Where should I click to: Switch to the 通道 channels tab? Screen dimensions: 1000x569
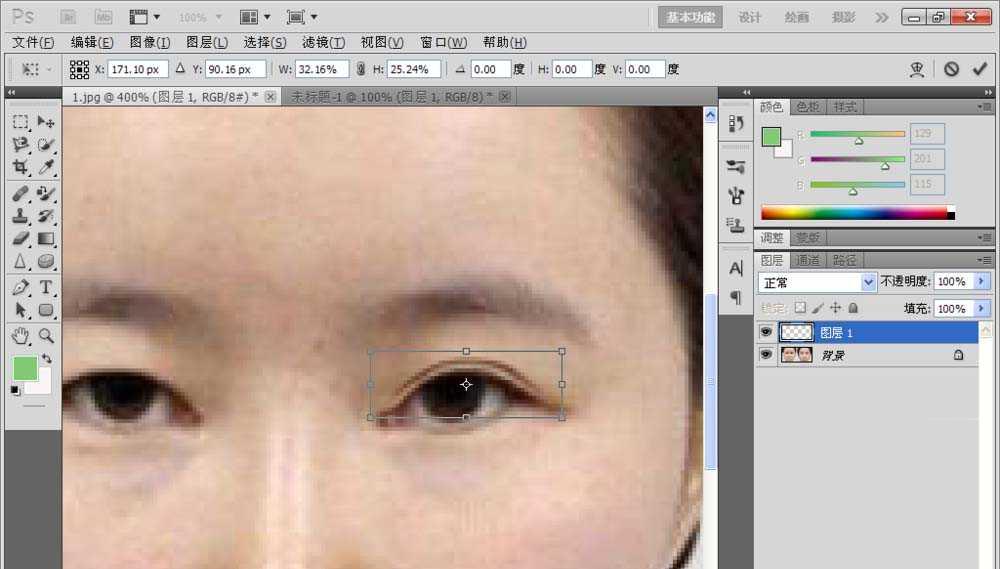[808, 260]
